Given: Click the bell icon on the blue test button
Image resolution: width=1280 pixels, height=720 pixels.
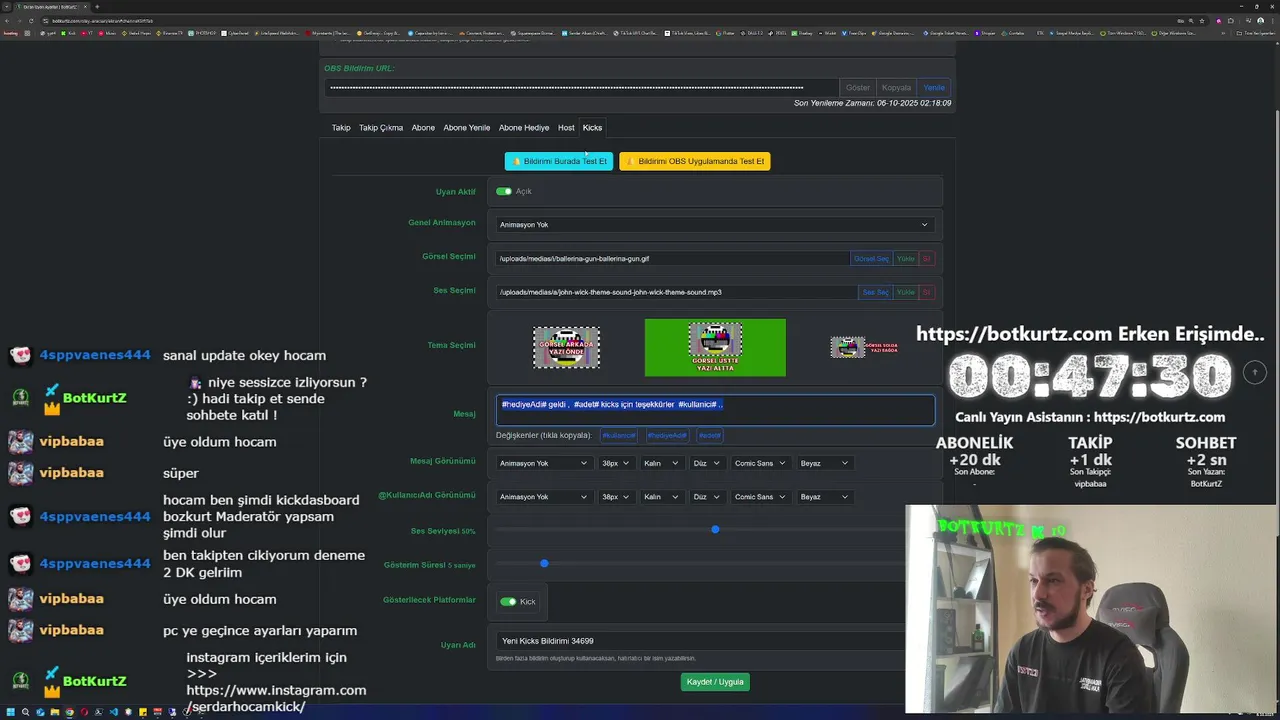Looking at the screenshot, I should coord(517,161).
